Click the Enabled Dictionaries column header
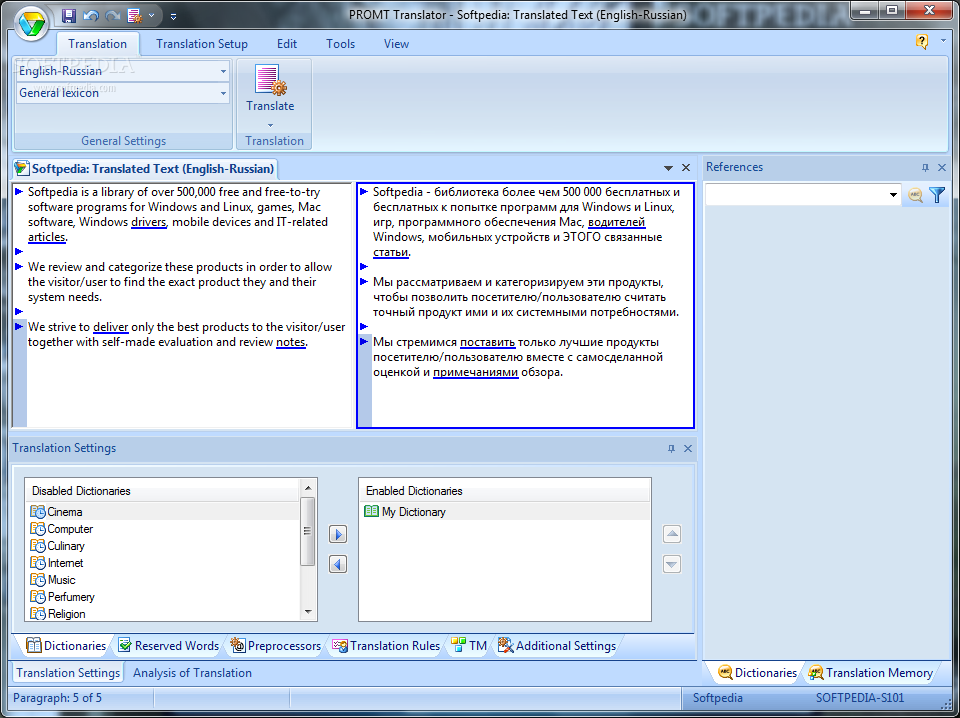This screenshot has width=960, height=718. click(x=504, y=491)
